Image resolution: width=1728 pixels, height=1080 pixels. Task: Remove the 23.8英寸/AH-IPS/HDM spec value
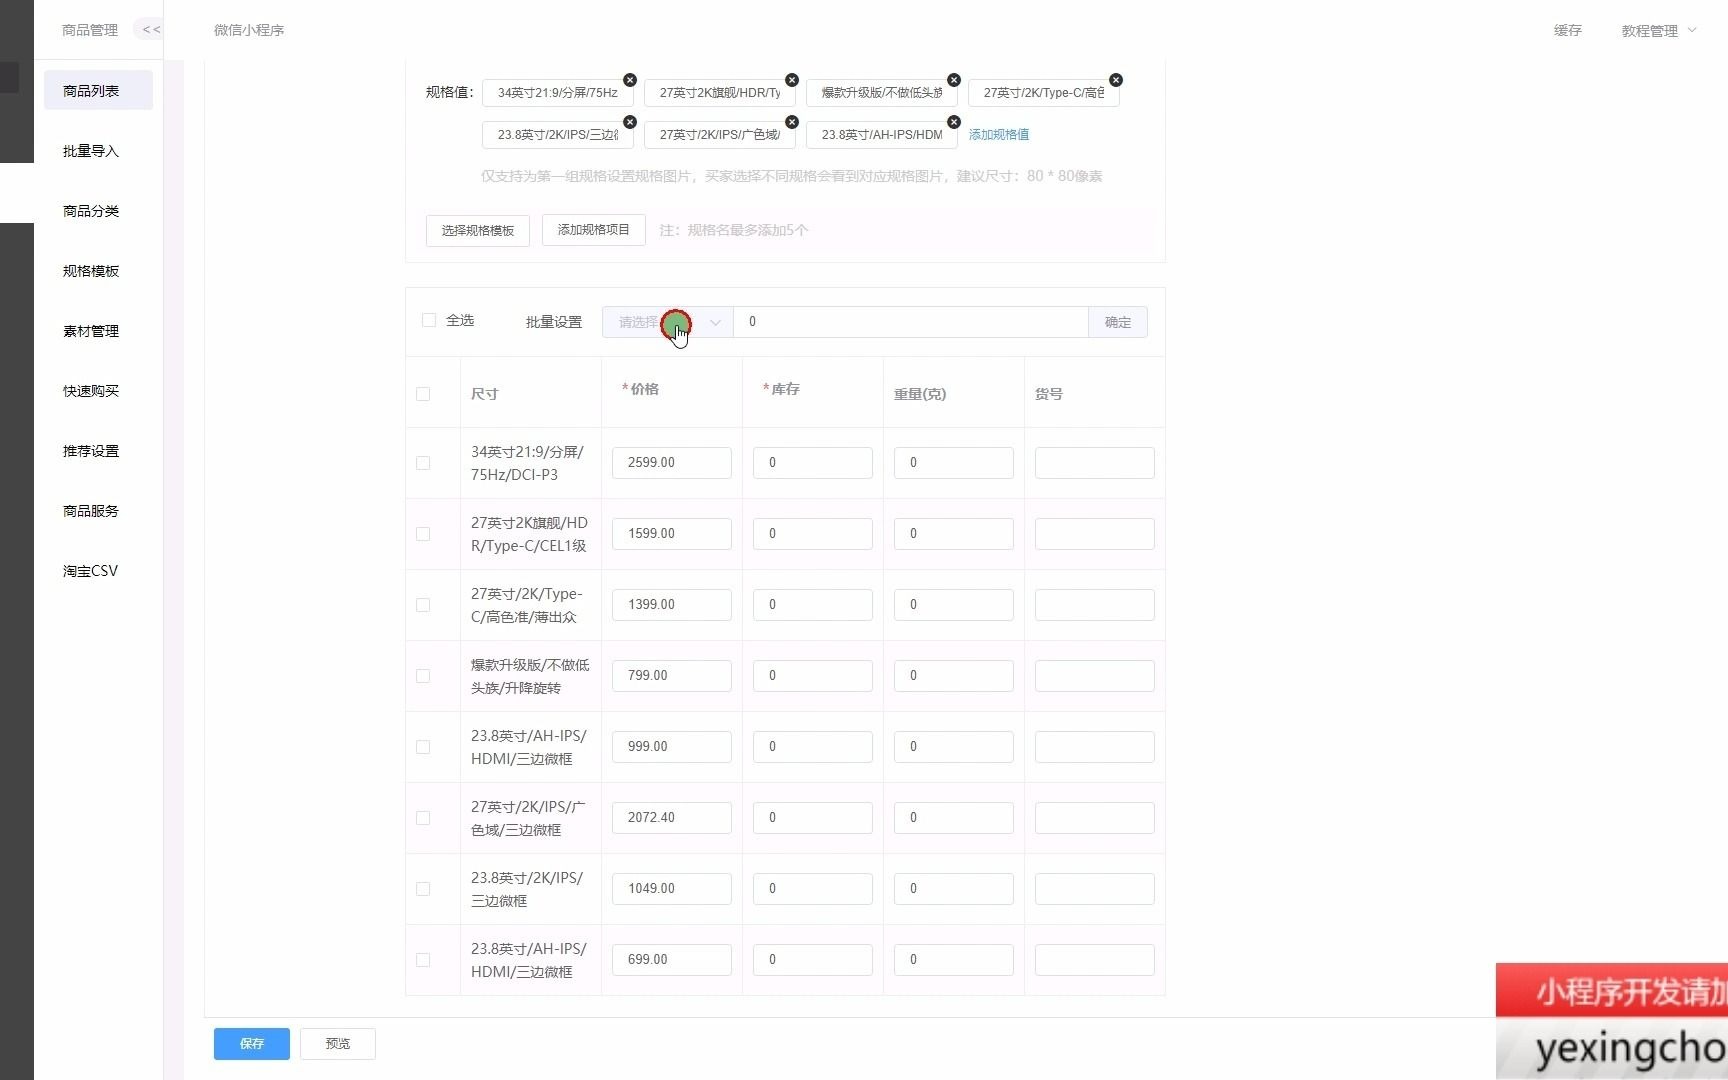[953, 121]
